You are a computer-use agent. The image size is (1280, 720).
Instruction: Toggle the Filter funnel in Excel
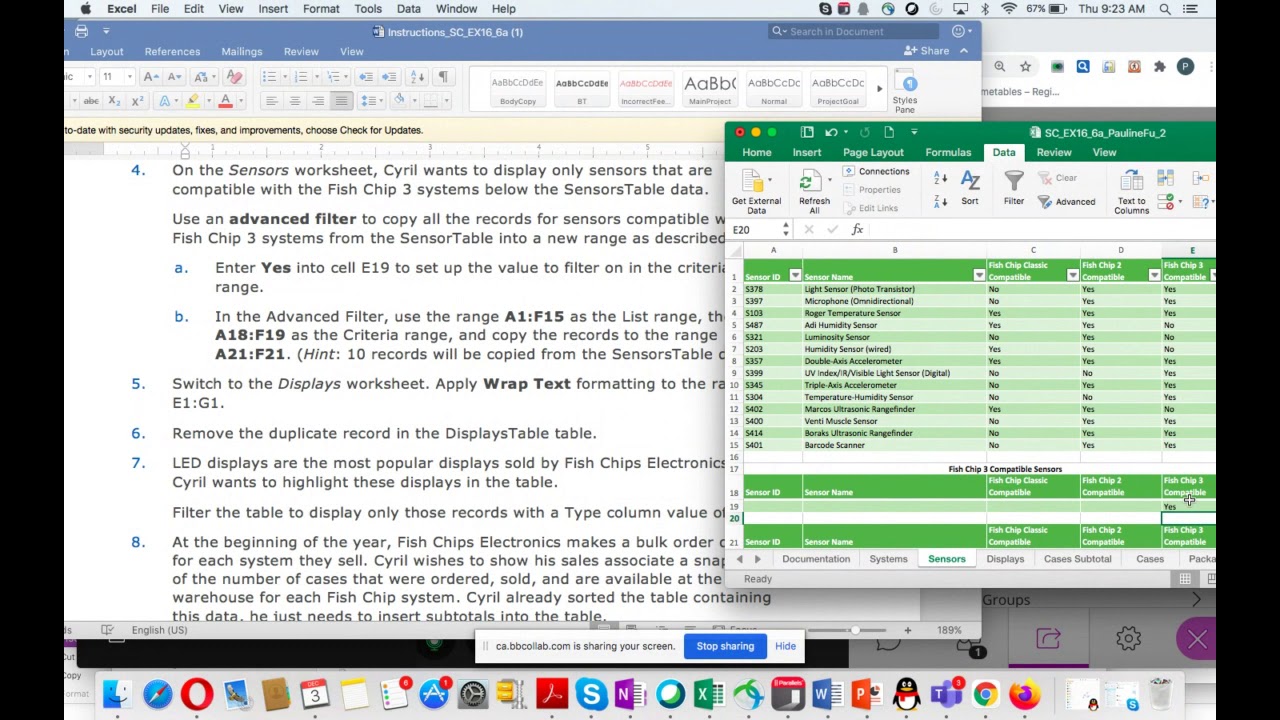[1014, 188]
